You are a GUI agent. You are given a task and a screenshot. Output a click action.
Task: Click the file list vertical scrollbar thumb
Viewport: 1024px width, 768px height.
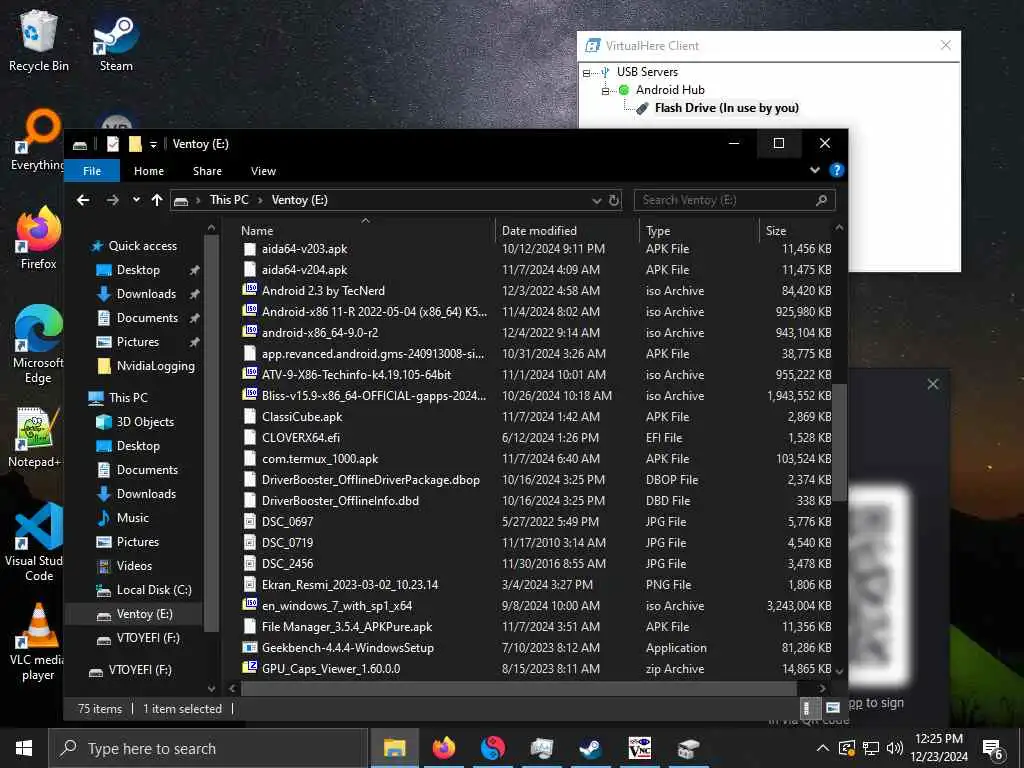[839, 442]
